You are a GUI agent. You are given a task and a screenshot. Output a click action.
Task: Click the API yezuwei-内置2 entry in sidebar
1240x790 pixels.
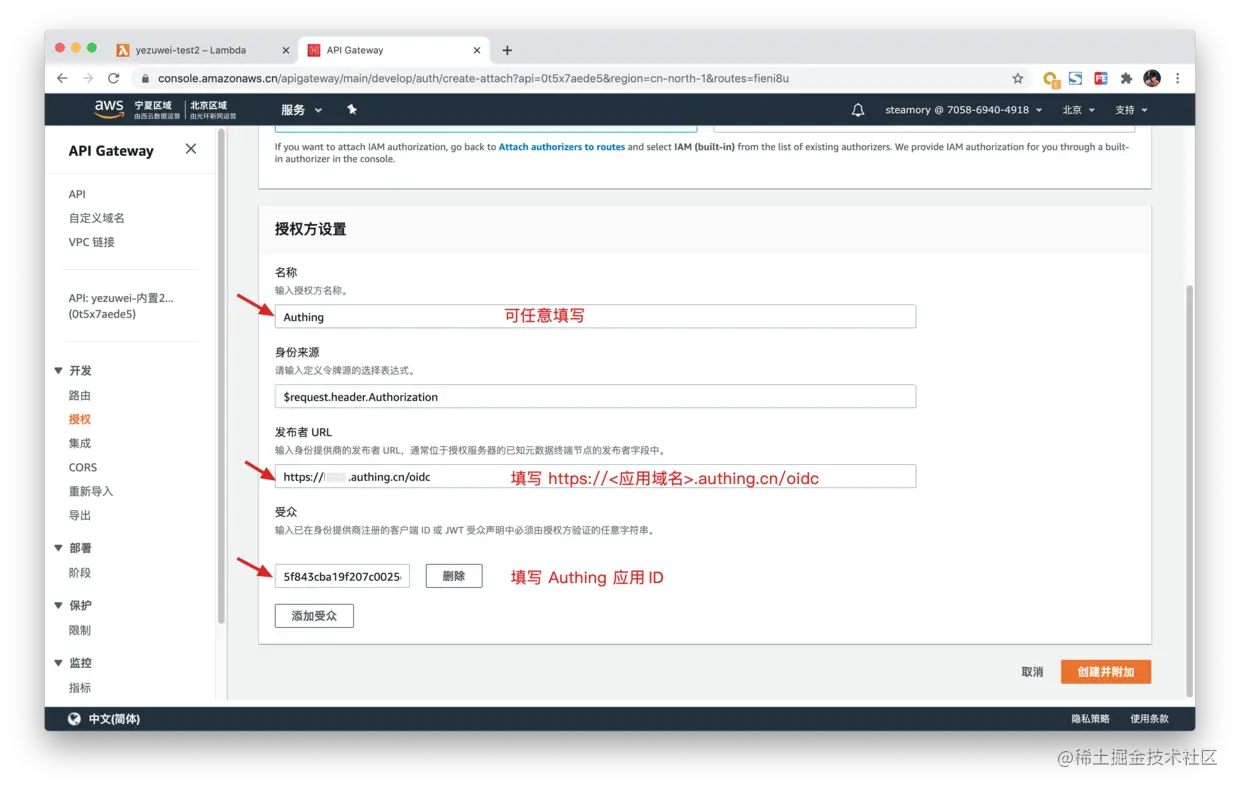tap(121, 306)
